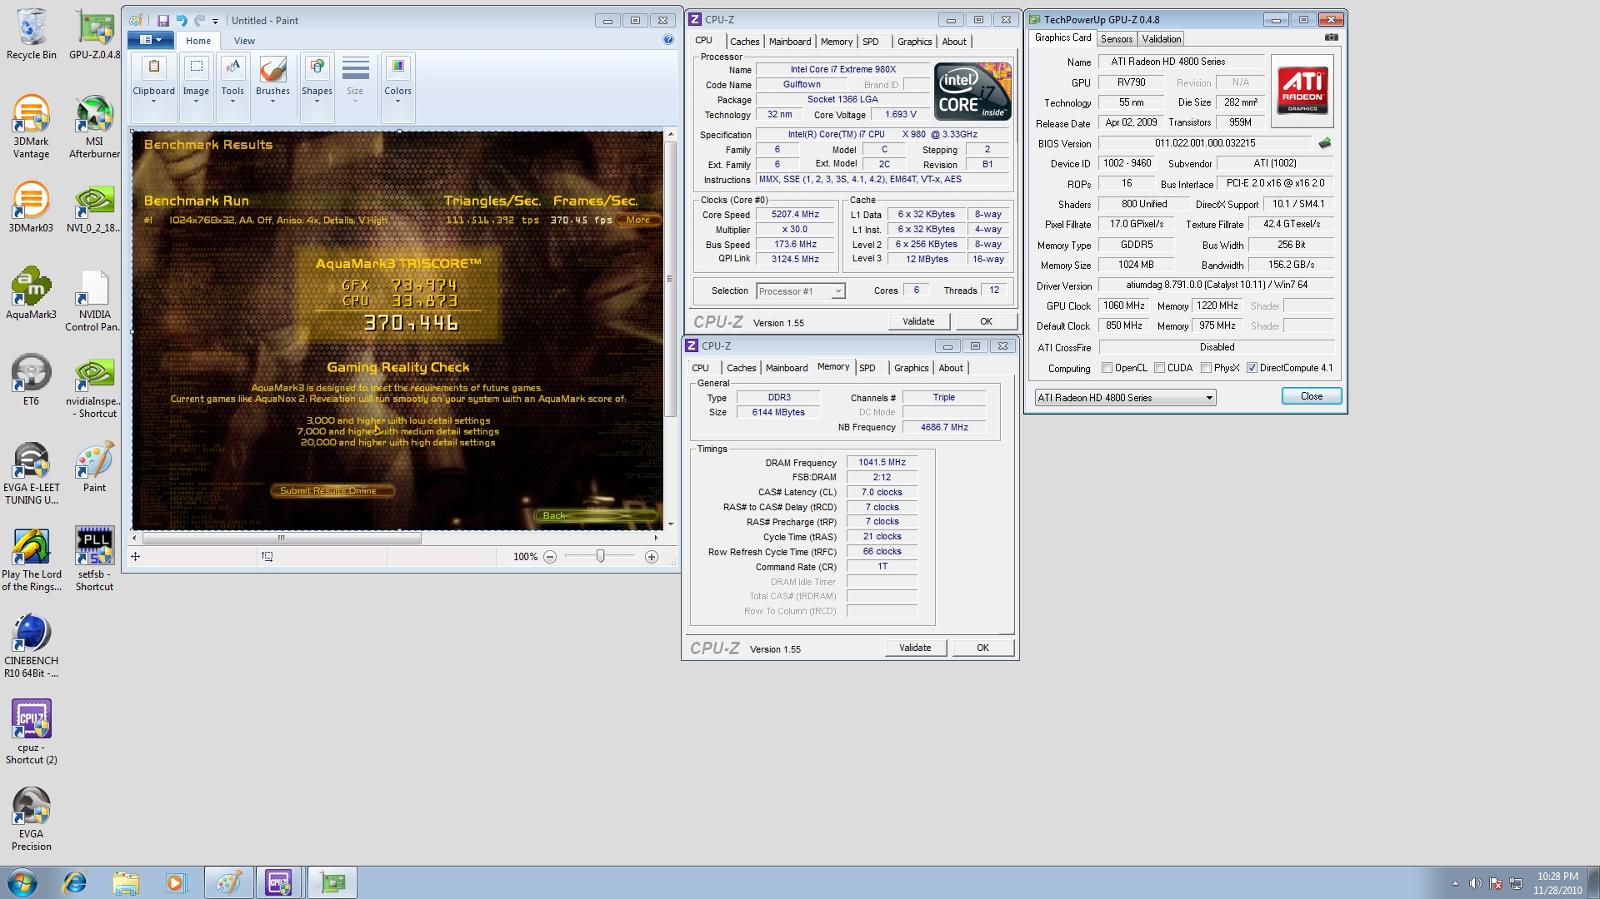Click the zoom out minus button in Paint
Screen dimensions: 1600x899
pos(550,557)
